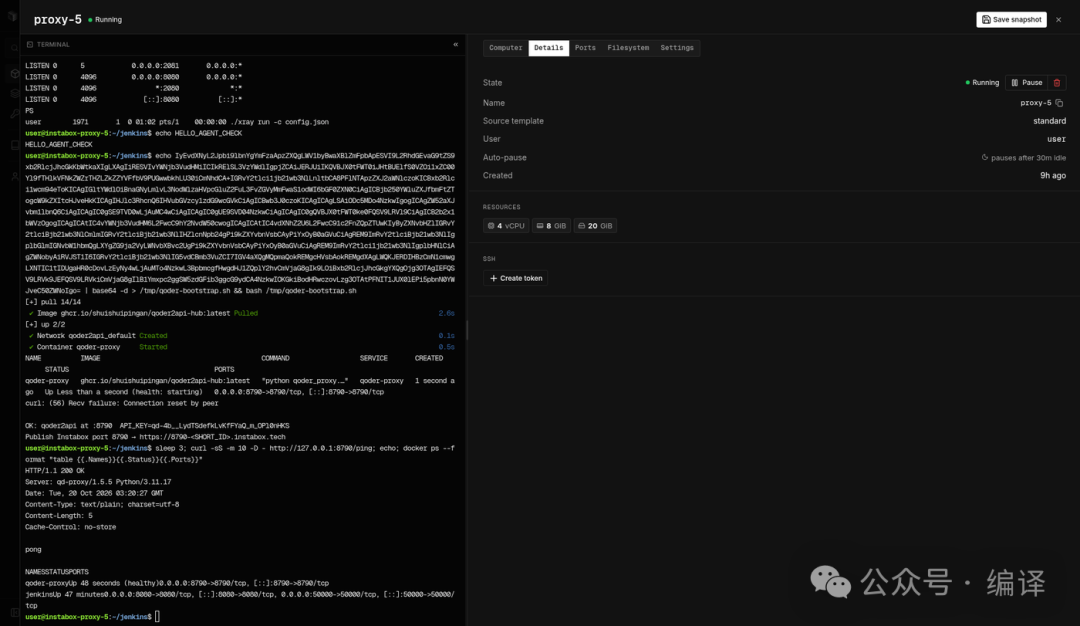Open the Ports tab

coord(585,48)
